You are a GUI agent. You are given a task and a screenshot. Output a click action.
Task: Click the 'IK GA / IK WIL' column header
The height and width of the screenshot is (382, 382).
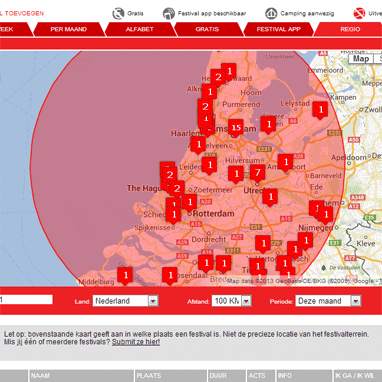pos(357,376)
